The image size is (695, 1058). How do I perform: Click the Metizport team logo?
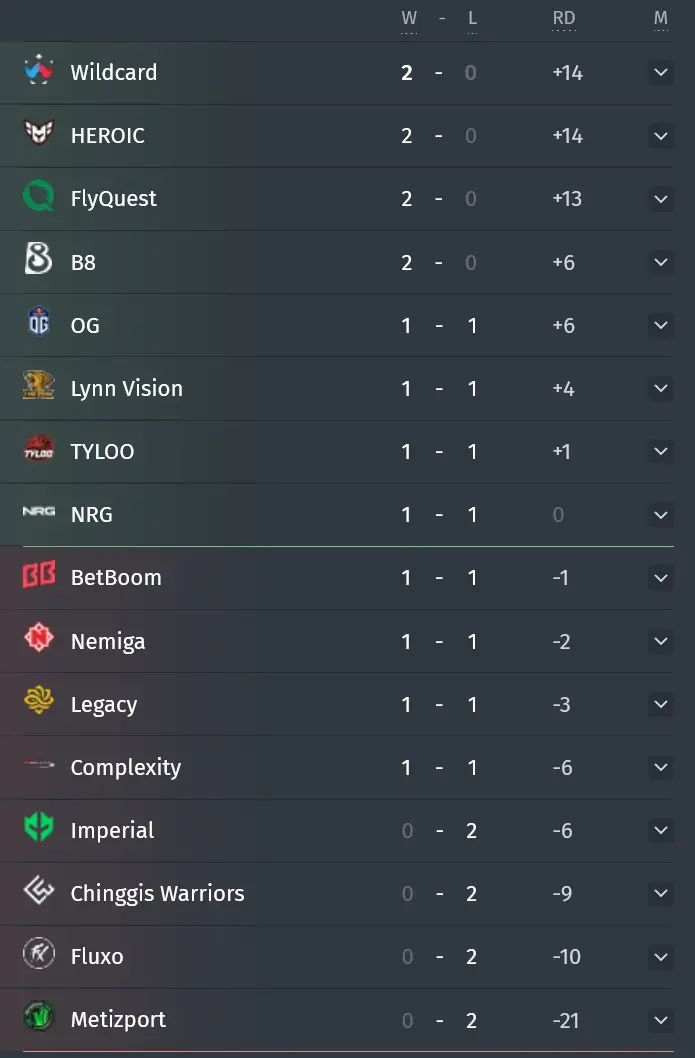pos(38,1018)
